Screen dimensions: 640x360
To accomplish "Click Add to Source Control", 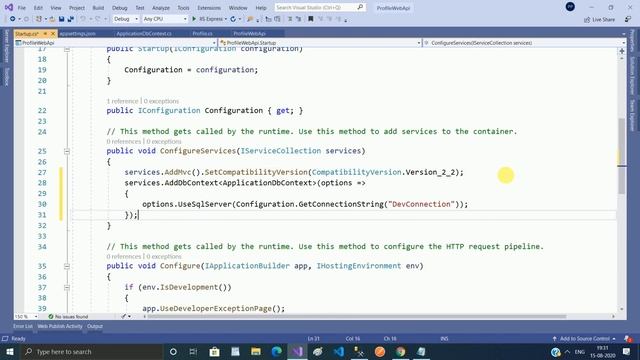I will [584, 339].
